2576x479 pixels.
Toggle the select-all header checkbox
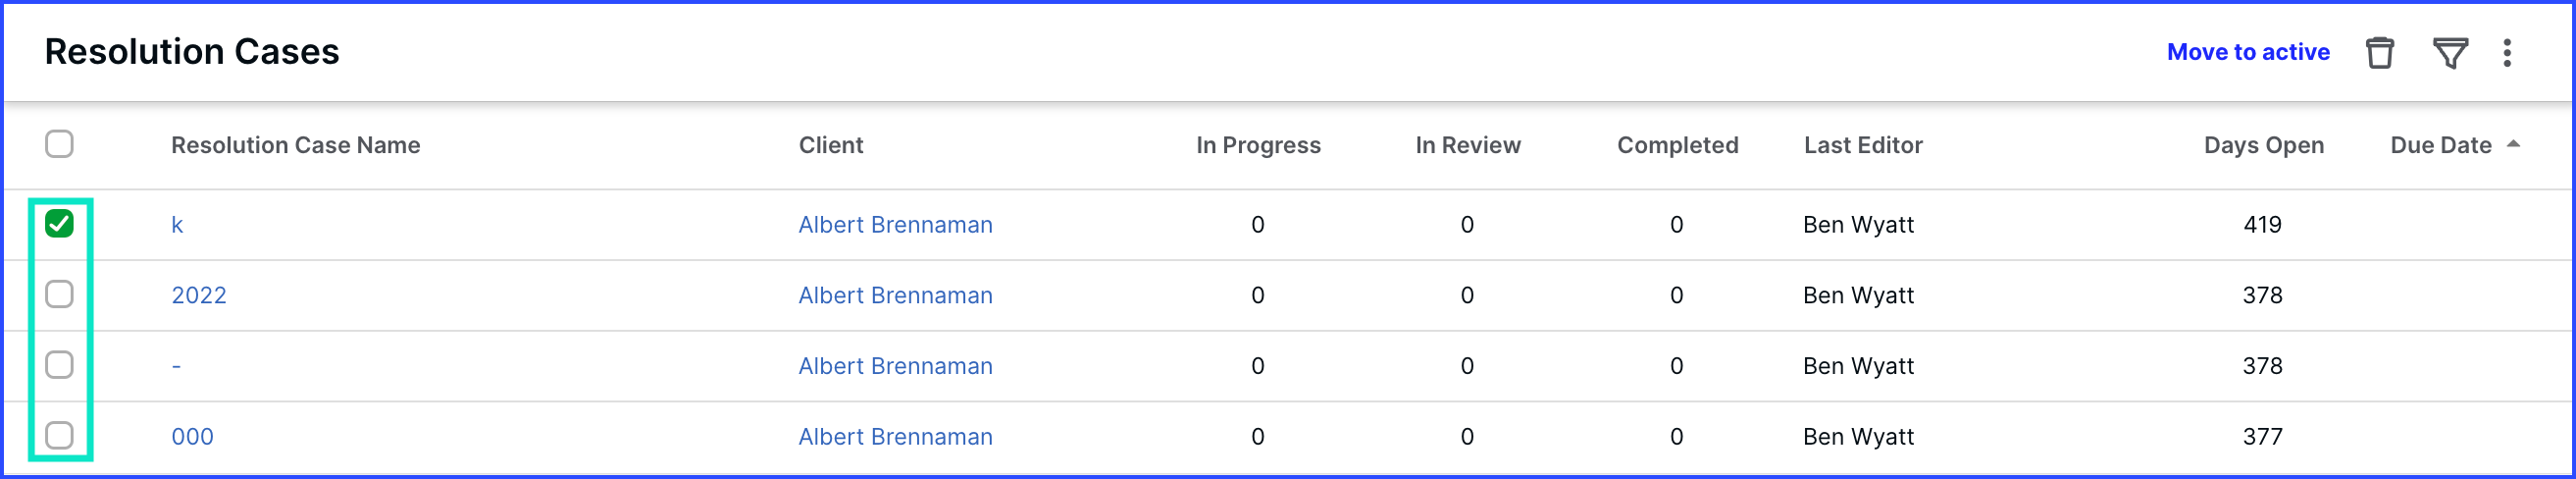pos(60,144)
